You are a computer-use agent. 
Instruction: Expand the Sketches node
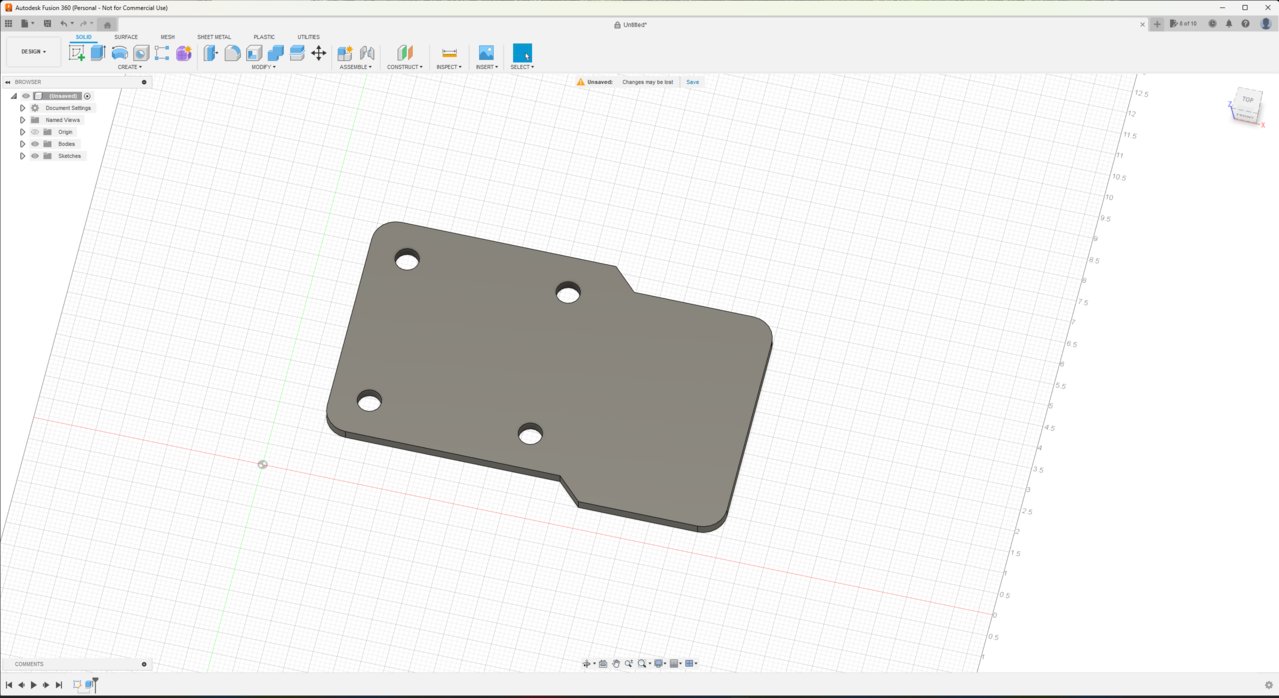tap(22, 156)
